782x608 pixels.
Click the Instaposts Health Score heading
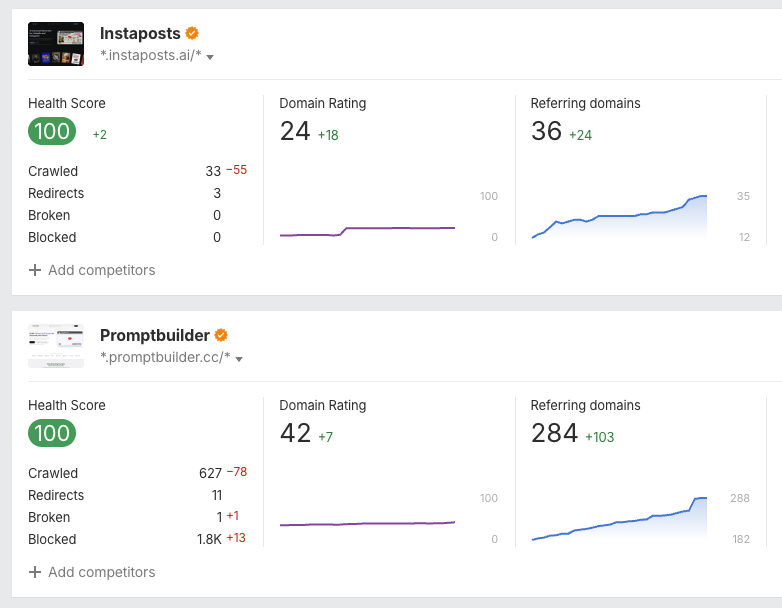click(67, 103)
